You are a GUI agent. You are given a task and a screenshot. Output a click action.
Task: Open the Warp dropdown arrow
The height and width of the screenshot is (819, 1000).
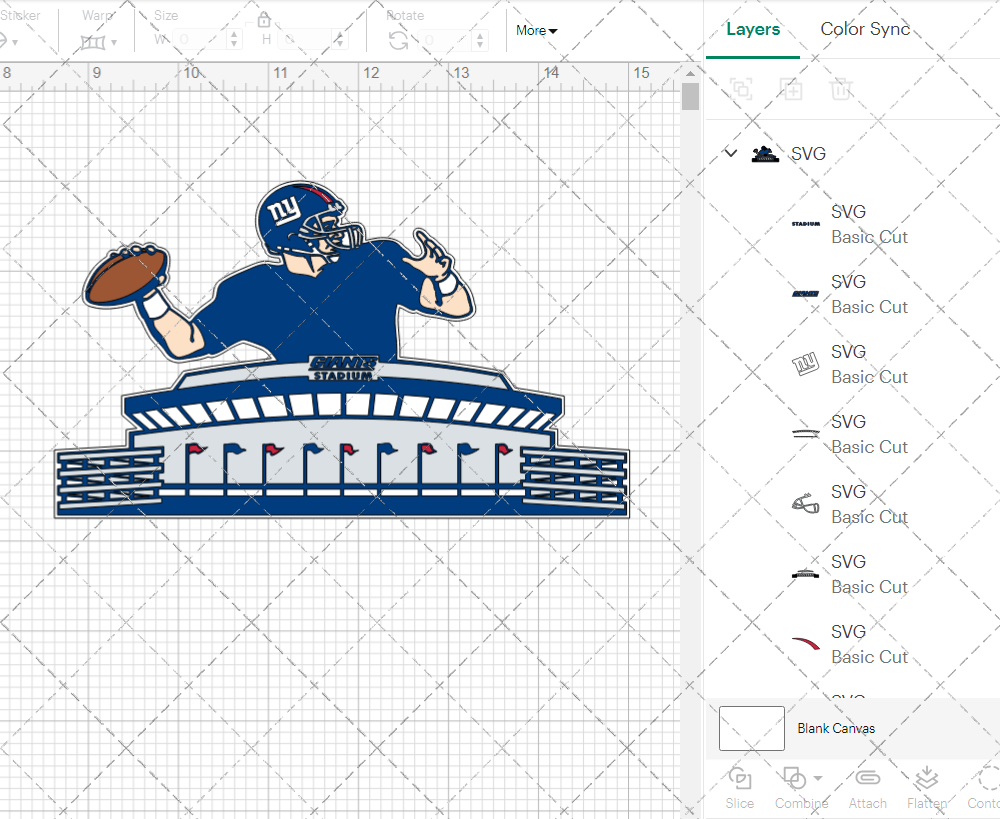coord(114,43)
